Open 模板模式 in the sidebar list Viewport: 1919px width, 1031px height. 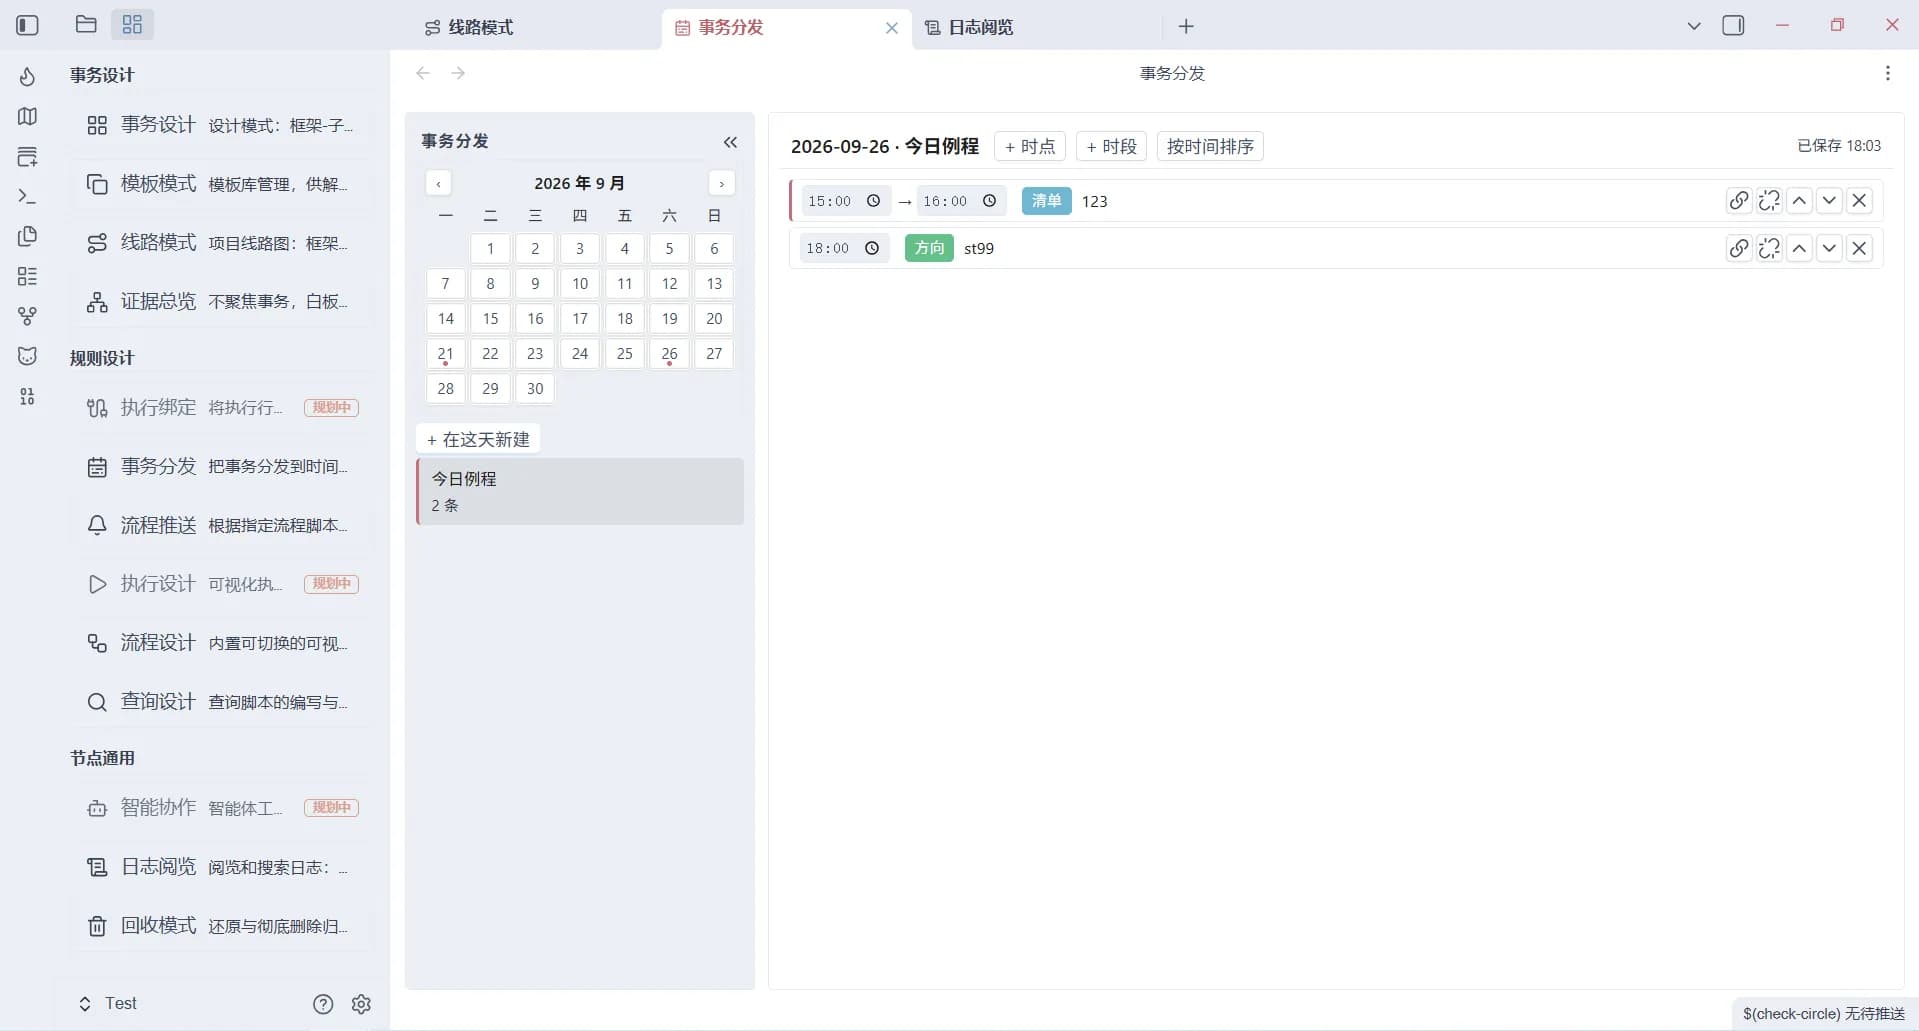pos(220,184)
